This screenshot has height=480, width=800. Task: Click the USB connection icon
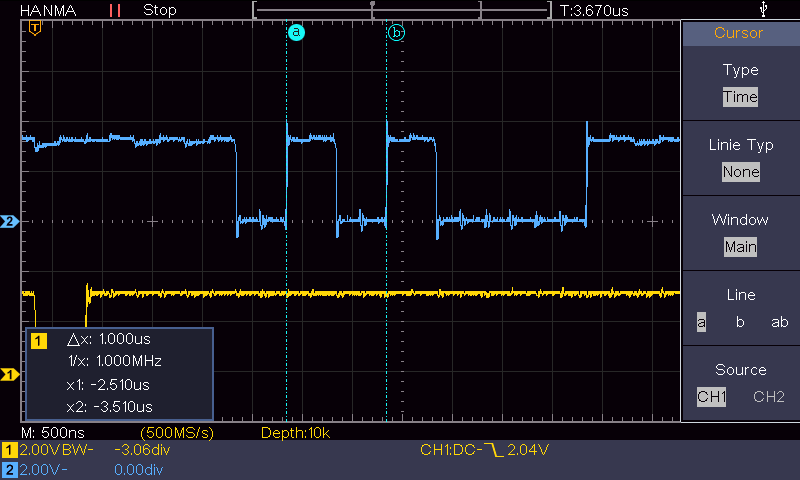[763, 9]
